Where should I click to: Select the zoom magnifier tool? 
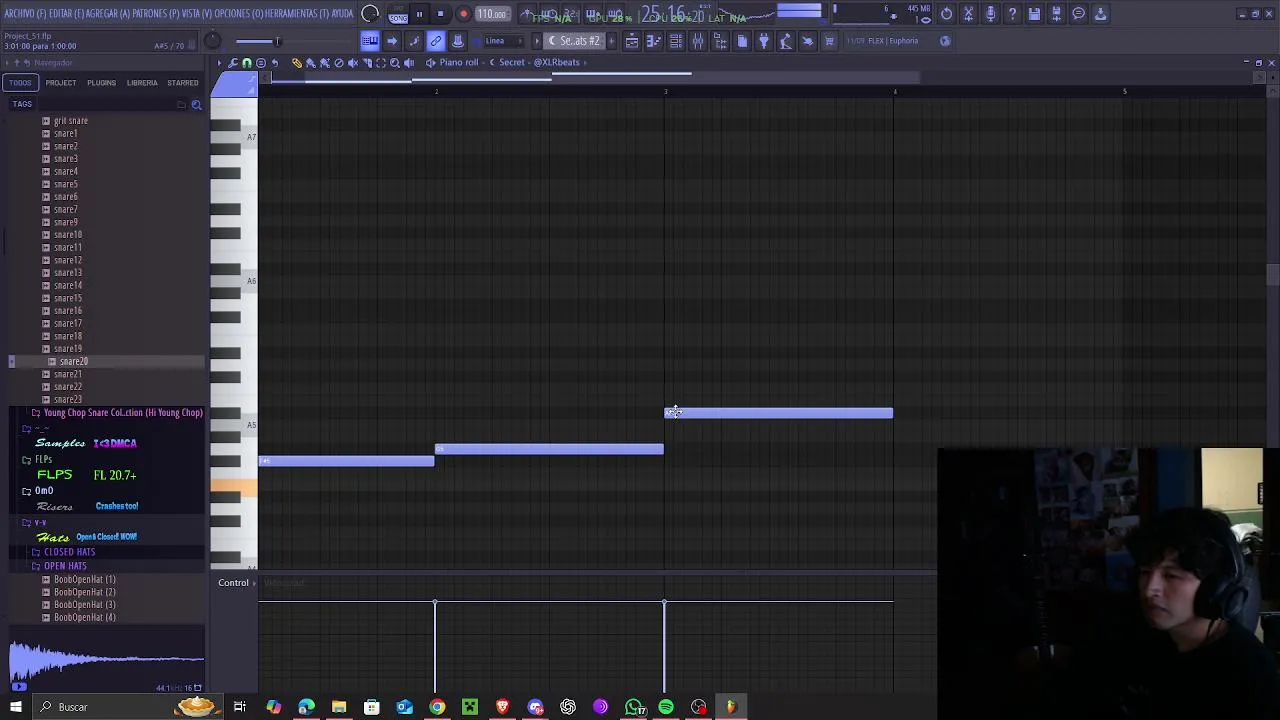pyautogui.click(x=395, y=62)
